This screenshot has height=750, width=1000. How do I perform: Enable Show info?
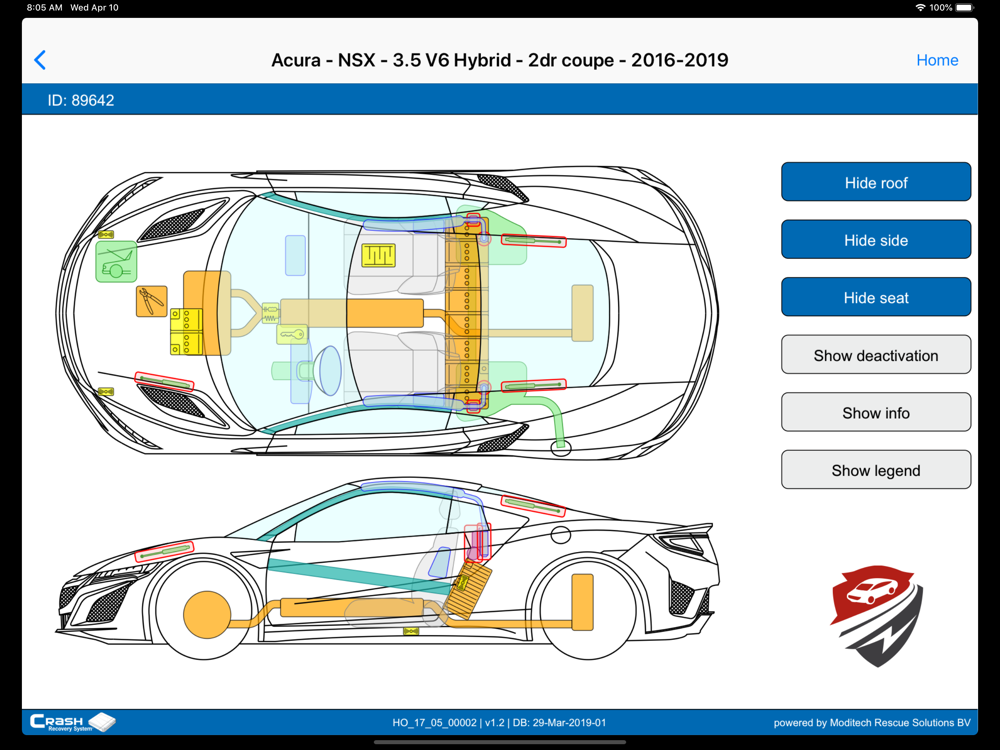click(876, 413)
